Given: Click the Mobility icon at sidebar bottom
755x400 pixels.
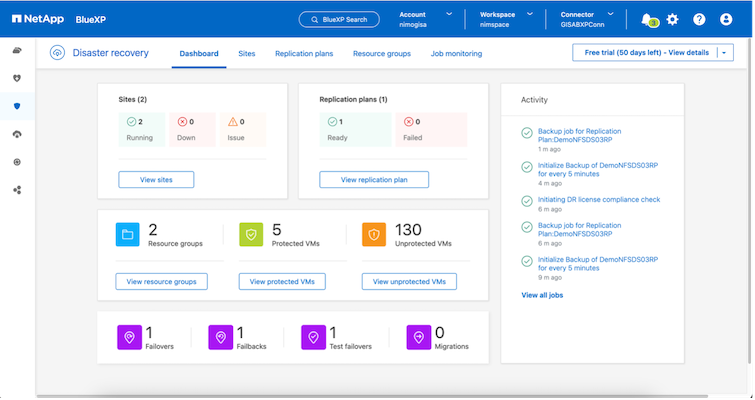Looking at the screenshot, I should pyautogui.click(x=17, y=189).
